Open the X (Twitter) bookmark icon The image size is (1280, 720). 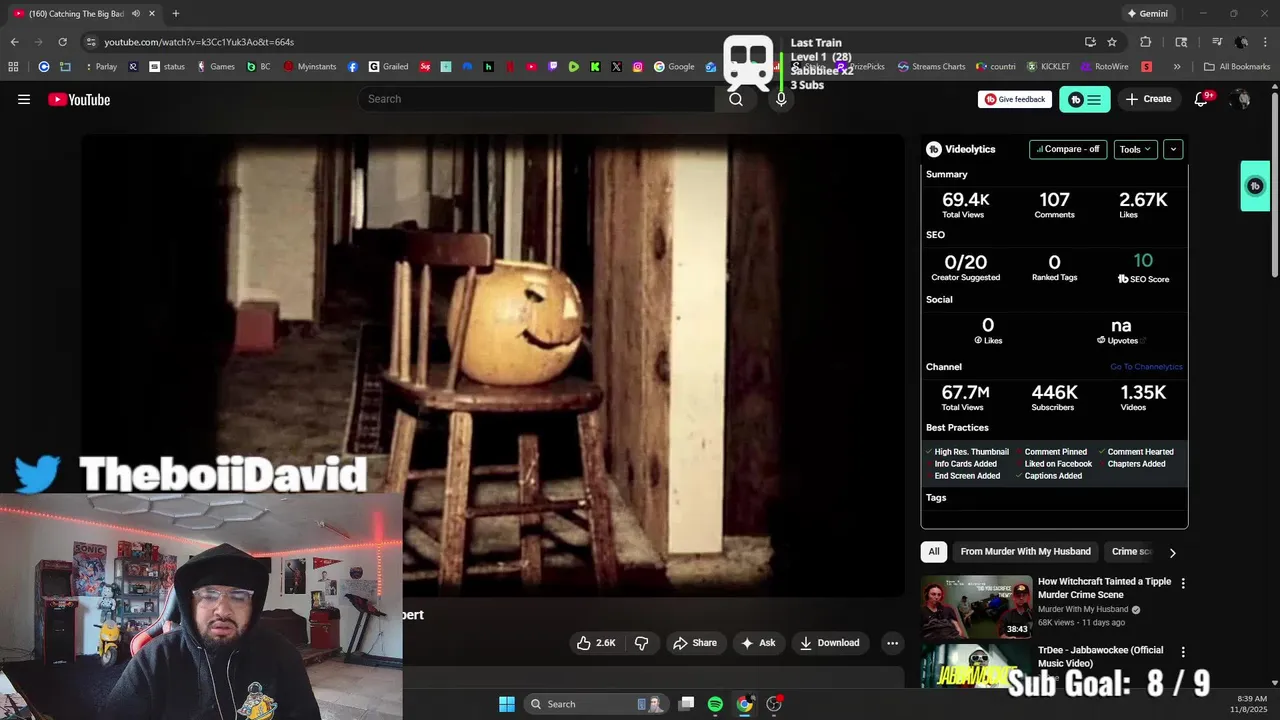coord(616,67)
